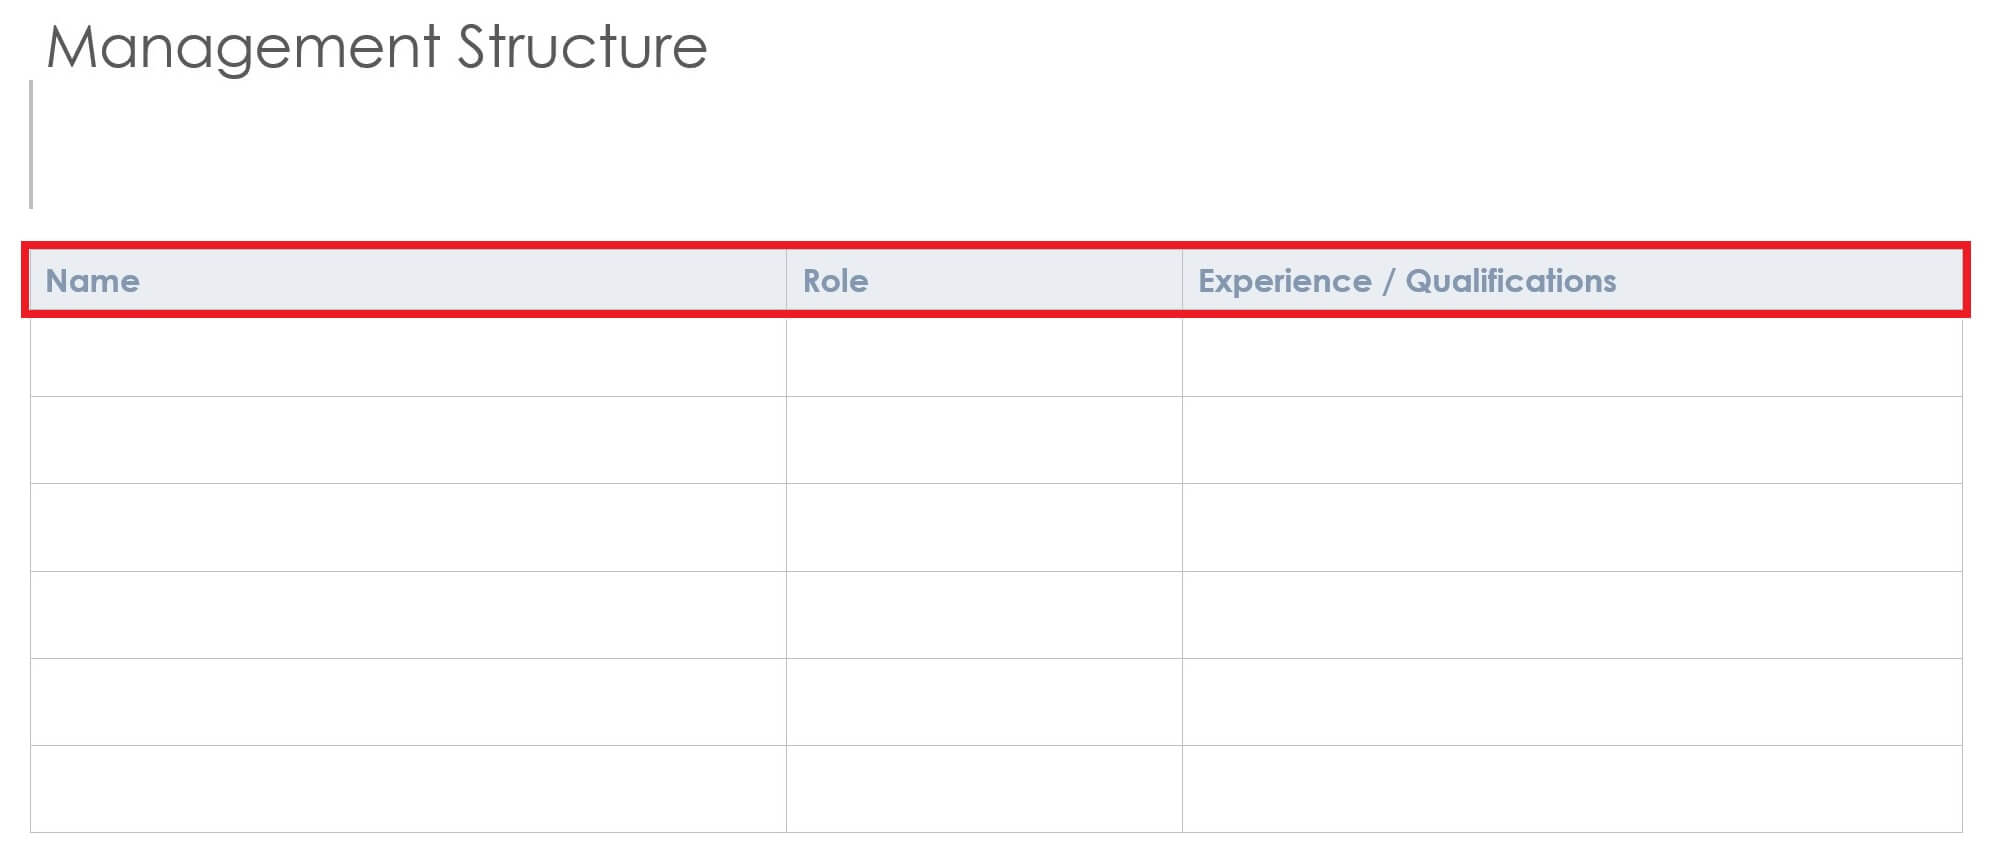This screenshot has width=1997, height=861.
Task: Place cursor in third empty Name cell
Action: (x=408, y=527)
